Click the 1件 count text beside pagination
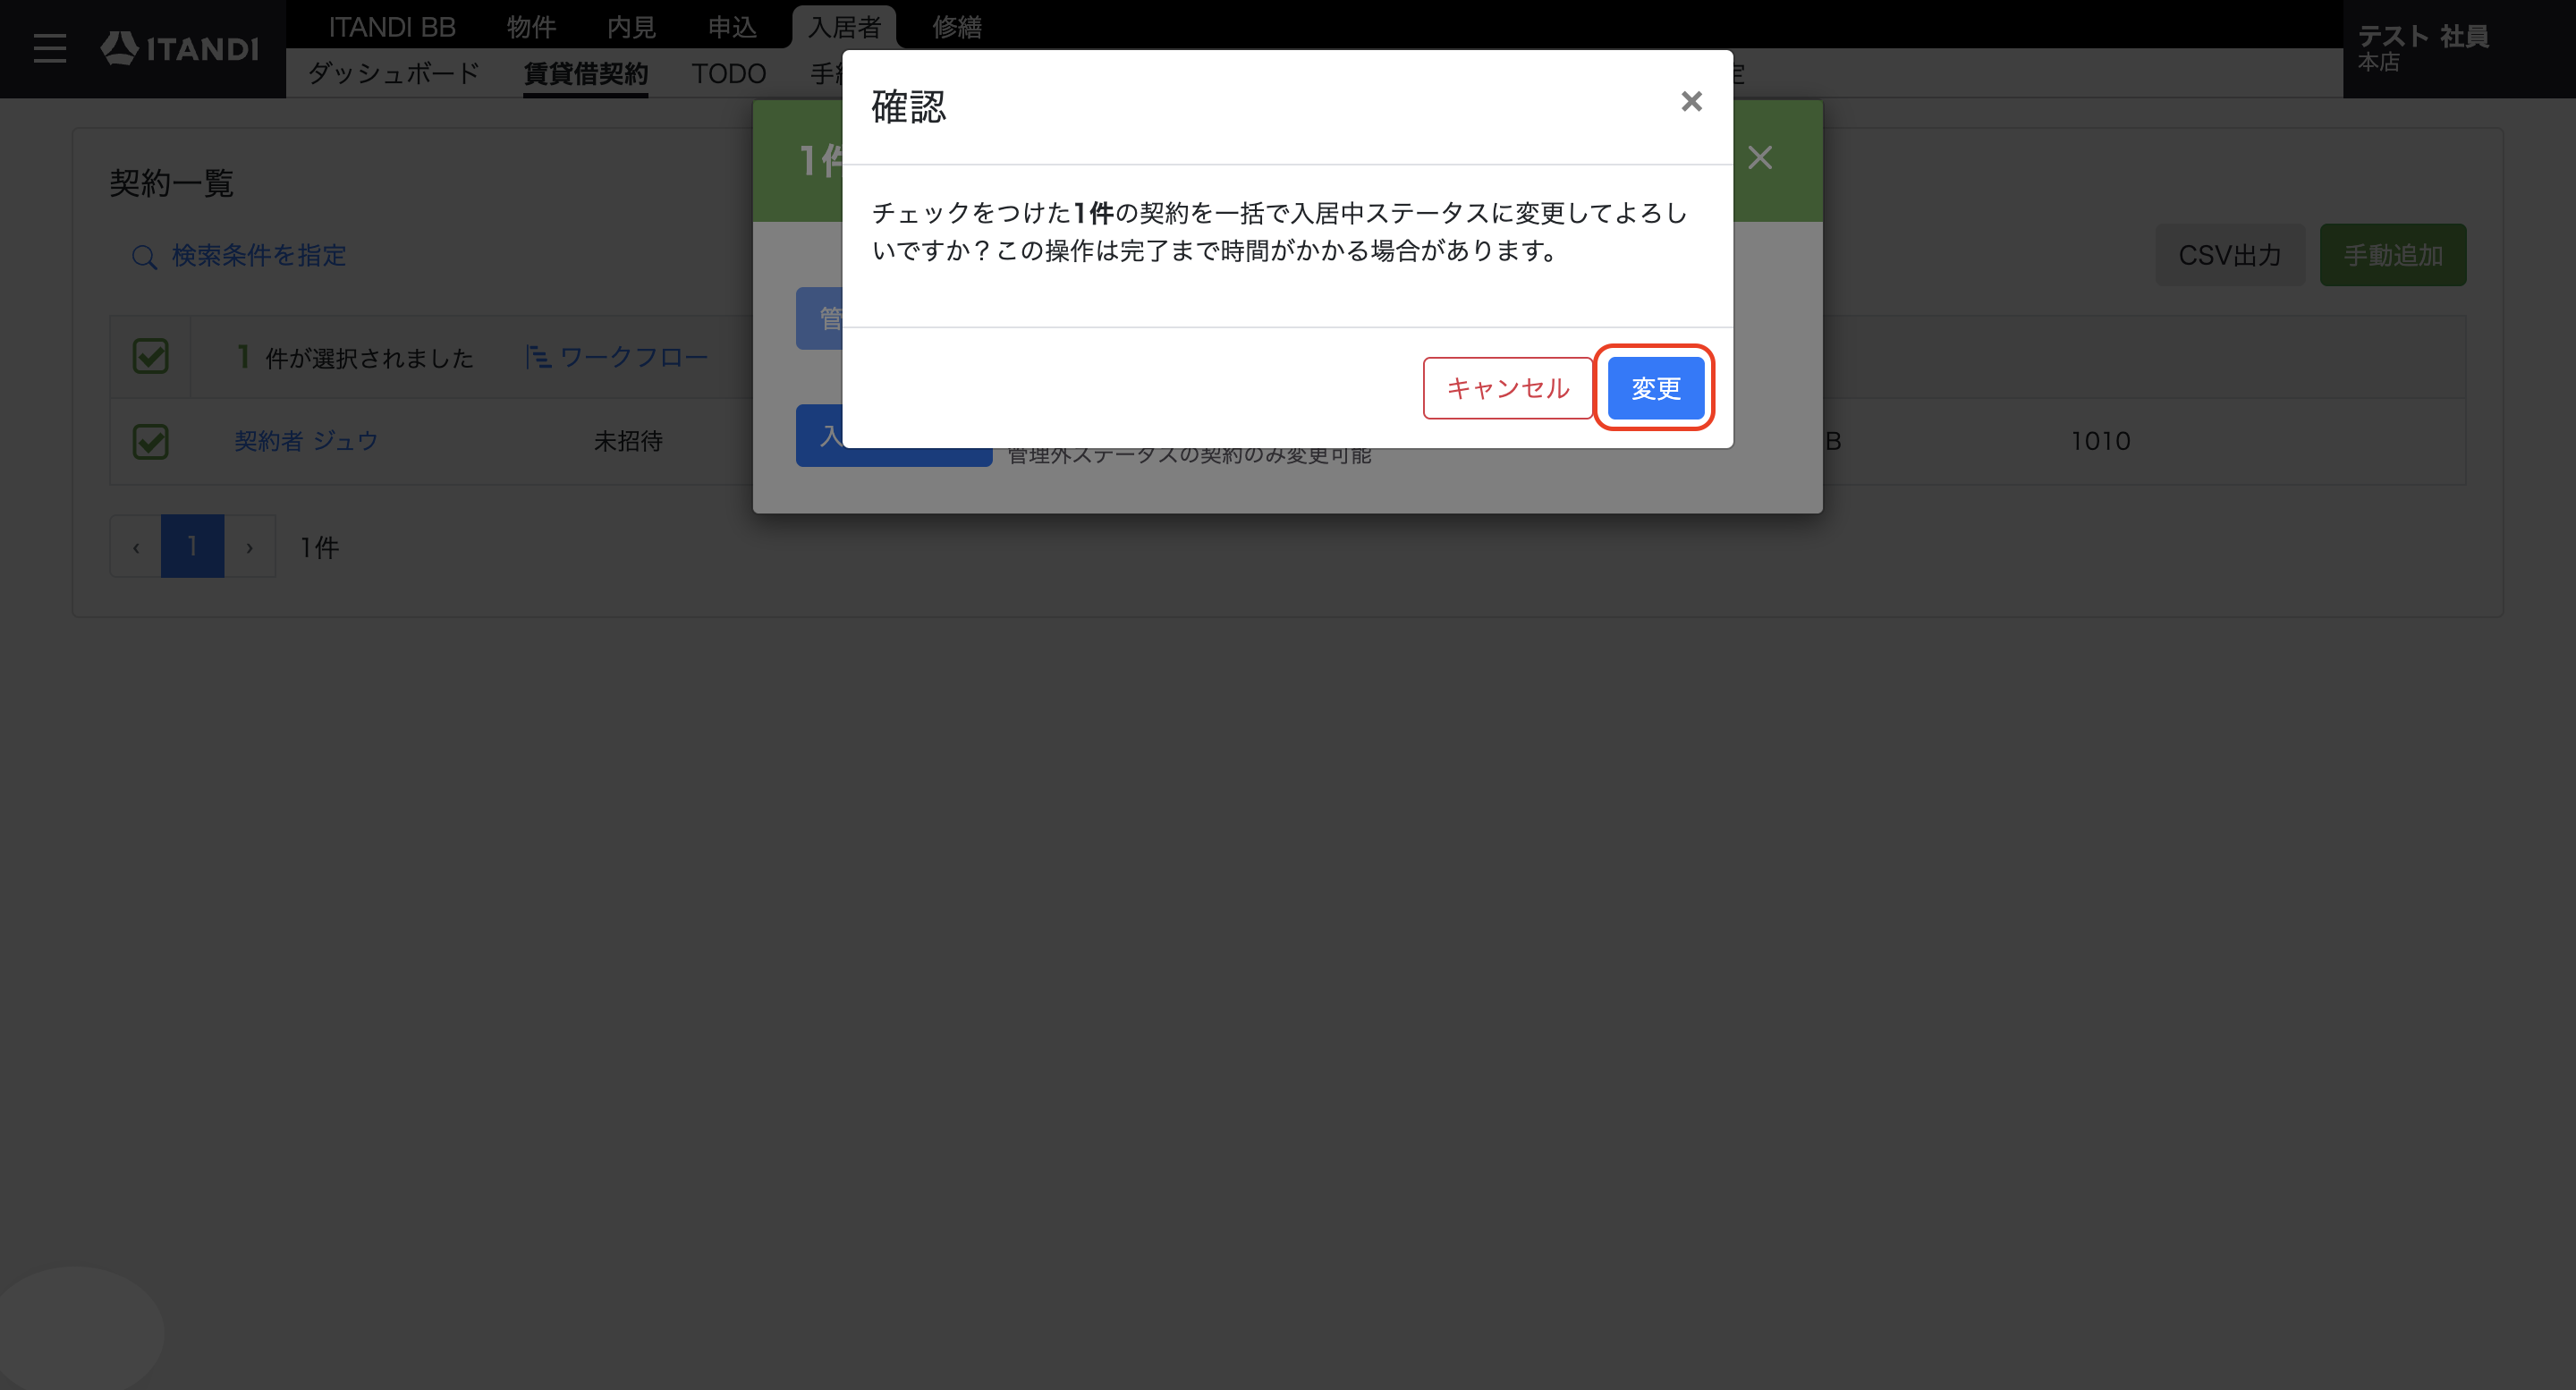This screenshot has width=2576, height=1390. point(320,547)
